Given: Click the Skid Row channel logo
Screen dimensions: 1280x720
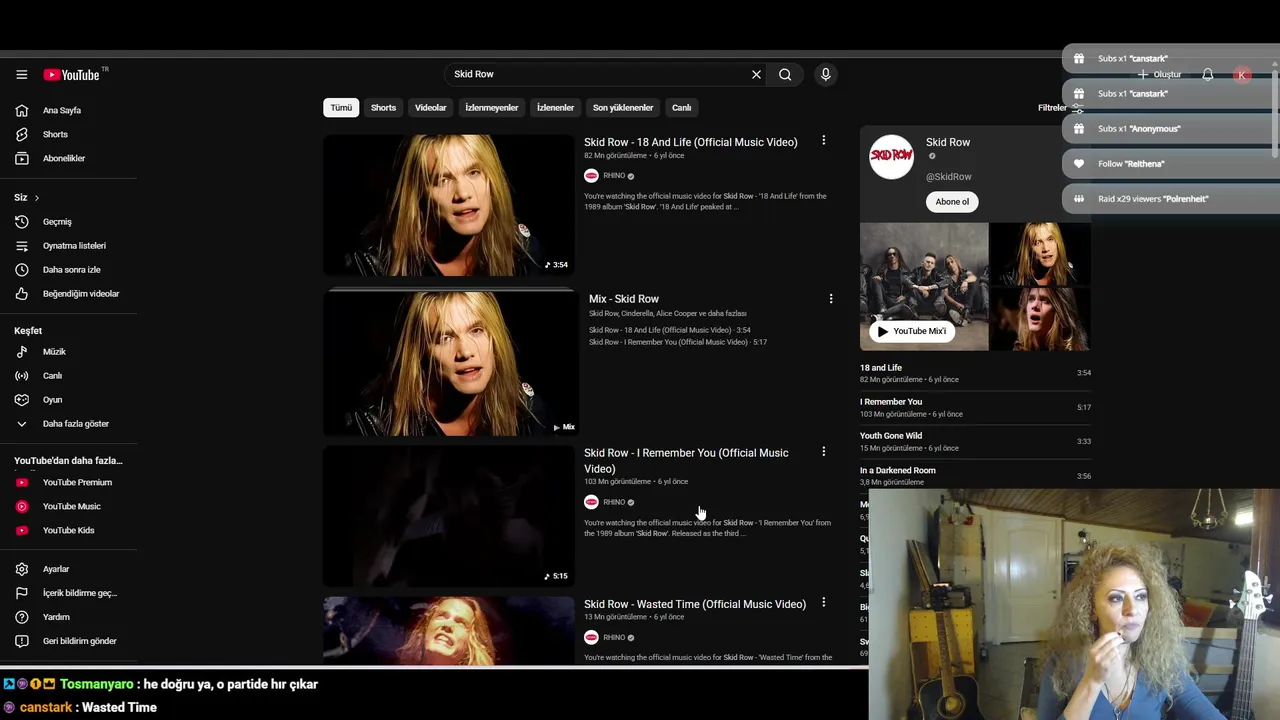Looking at the screenshot, I should (x=891, y=157).
